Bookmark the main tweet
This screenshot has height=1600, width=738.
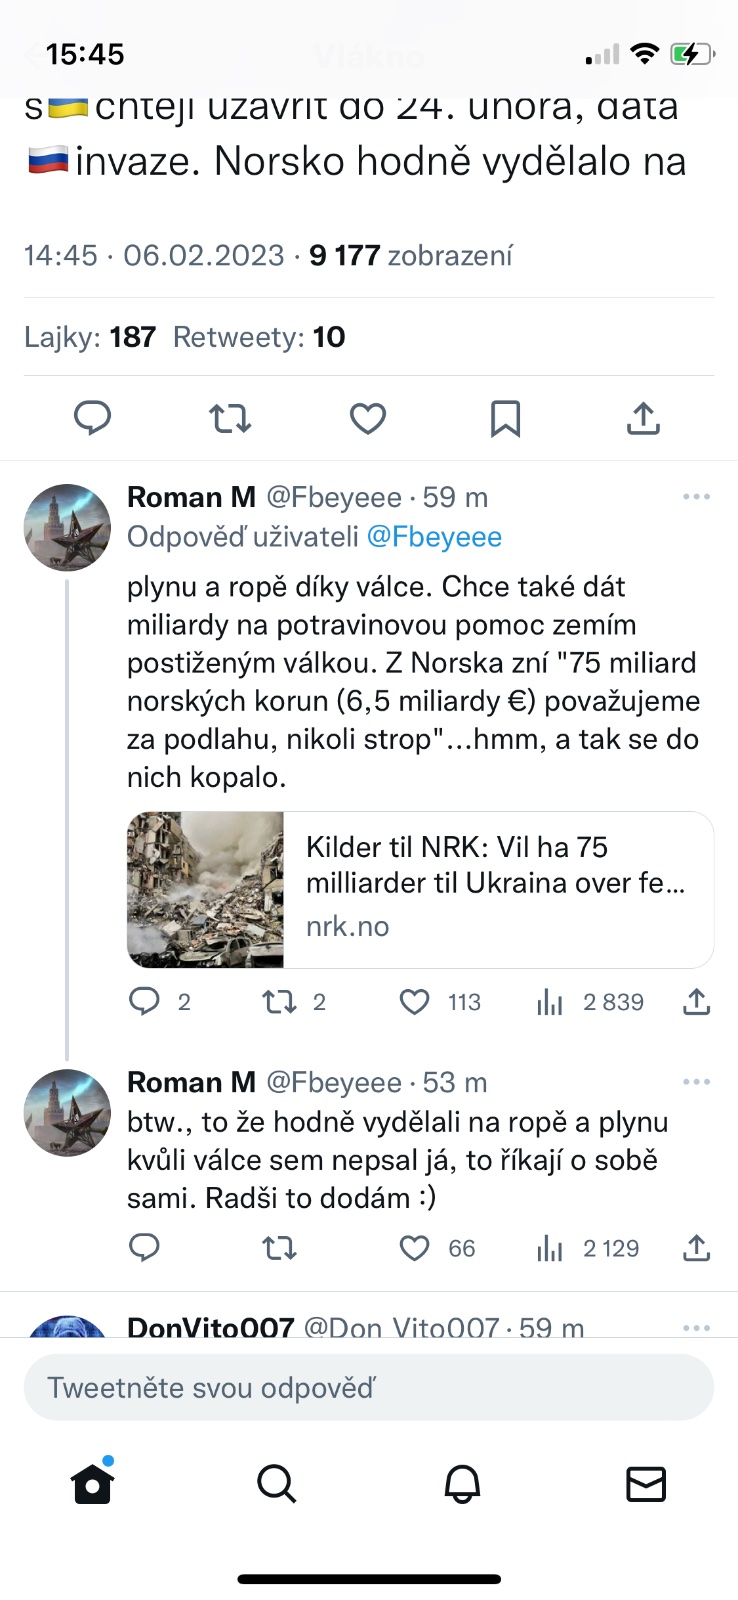tap(505, 418)
